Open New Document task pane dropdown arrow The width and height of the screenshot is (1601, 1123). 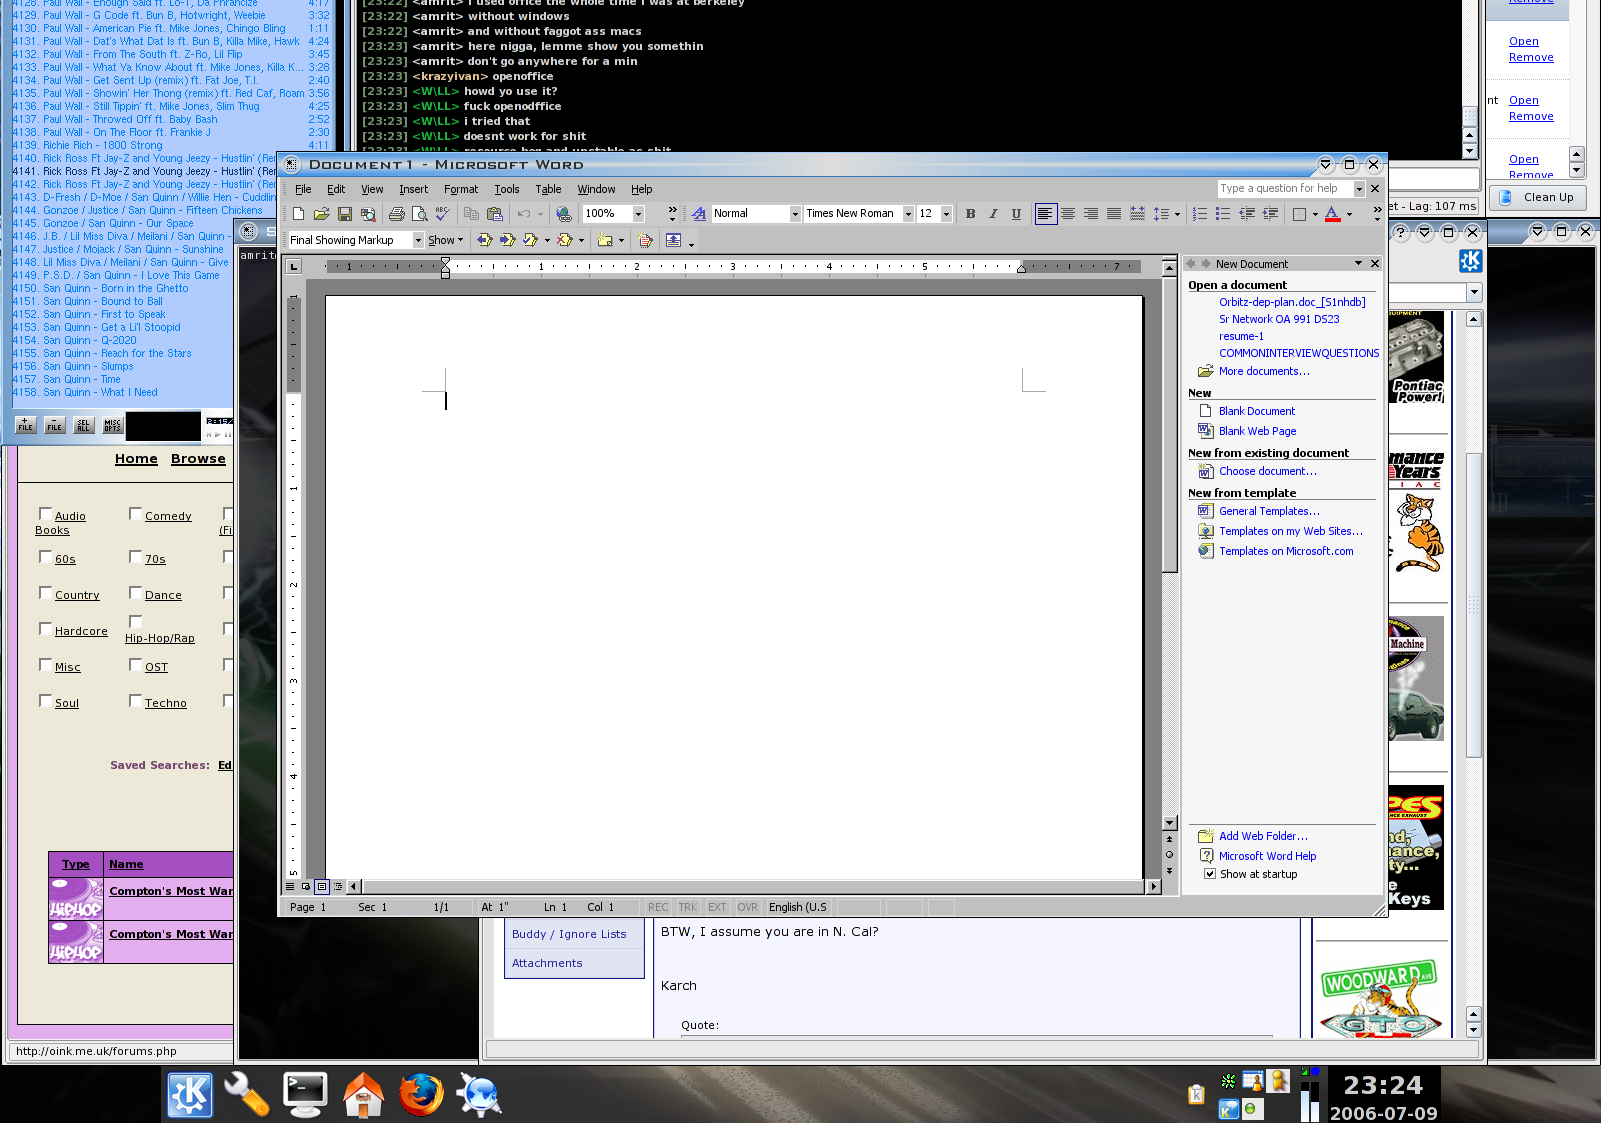pyautogui.click(x=1358, y=264)
